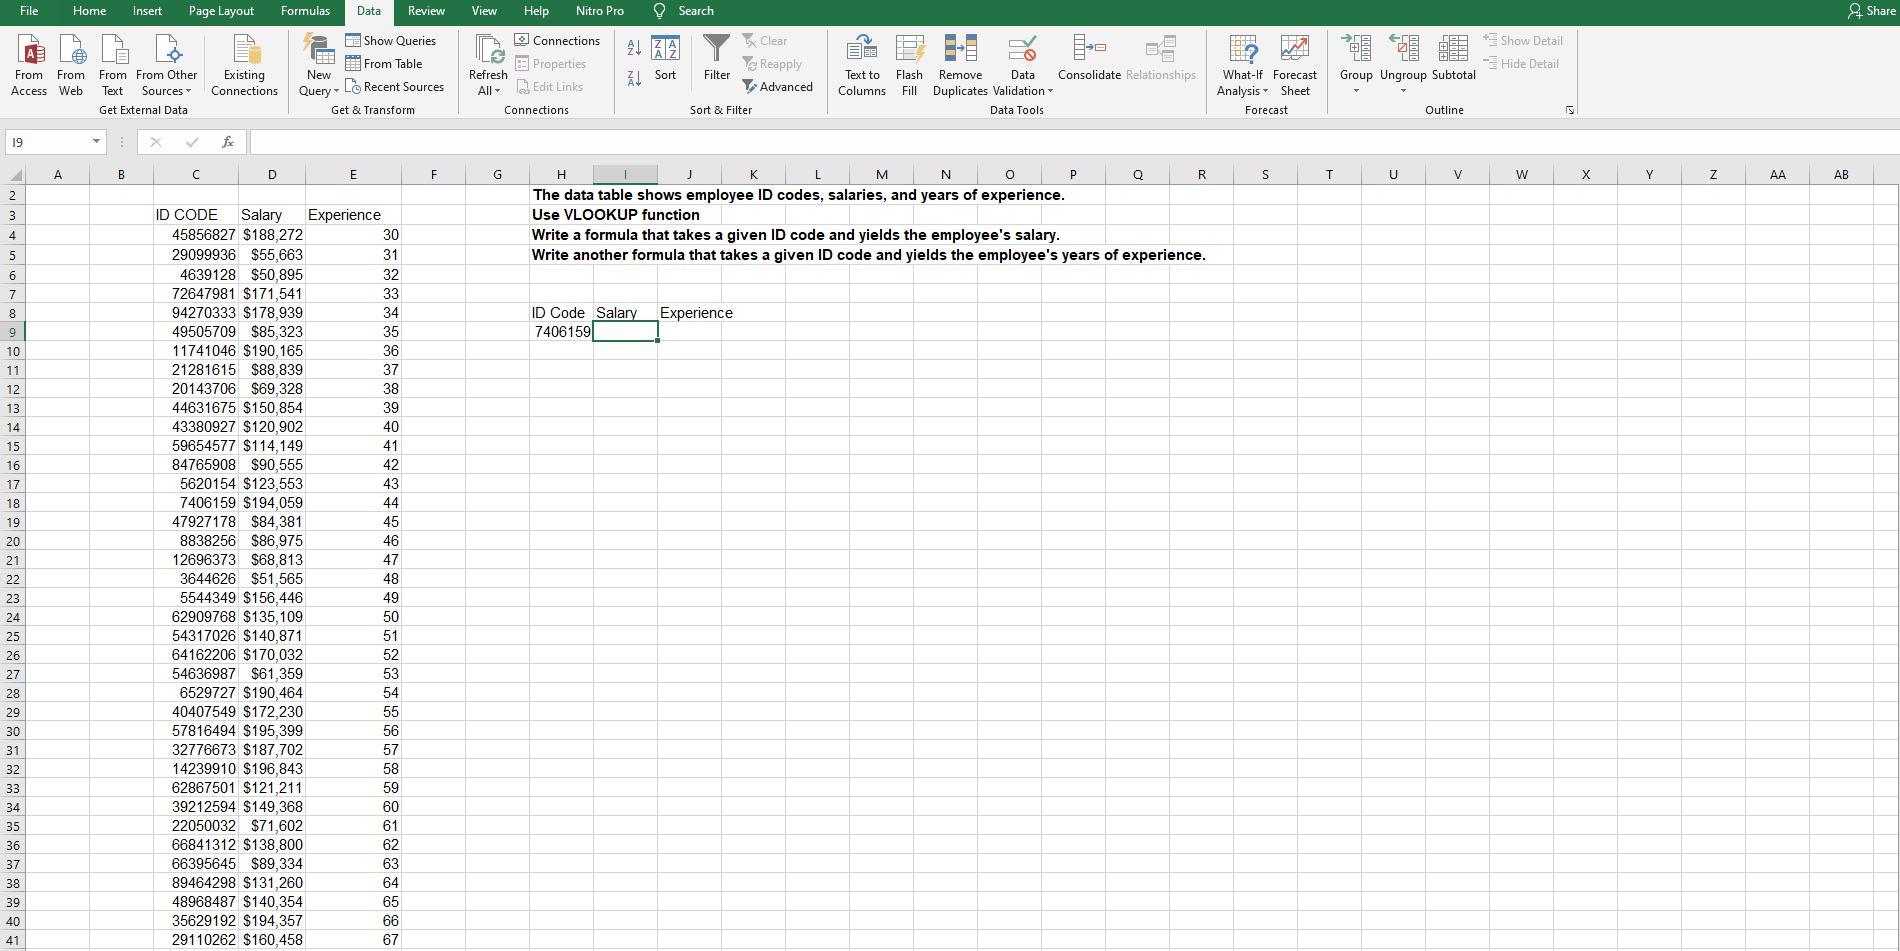Viewport: 1900px width, 951px height.
Task: Select cell H9 containing 7406159
Action: click(x=561, y=331)
